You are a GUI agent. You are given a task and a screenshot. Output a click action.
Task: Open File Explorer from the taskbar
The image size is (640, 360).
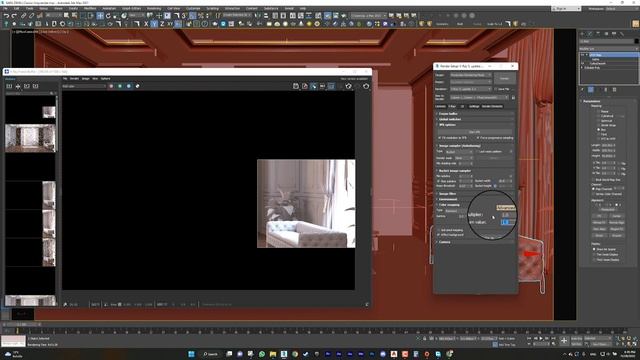click(273, 354)
